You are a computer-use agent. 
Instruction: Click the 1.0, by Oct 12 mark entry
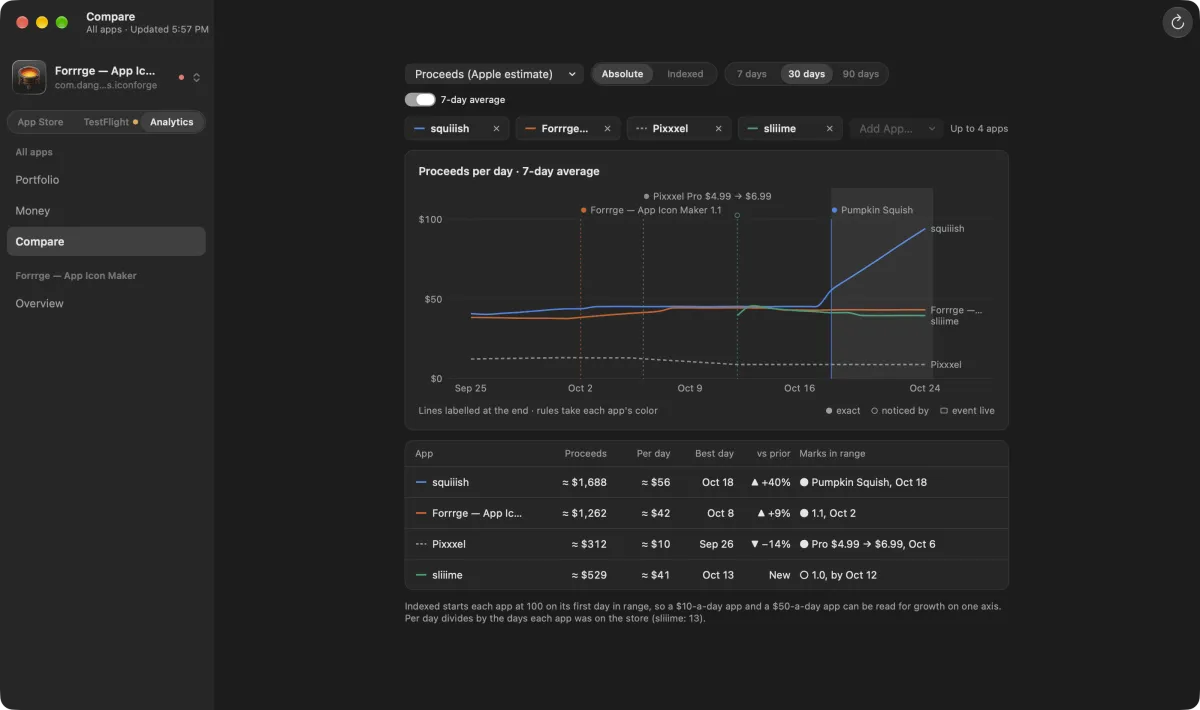tap(838, 575)
